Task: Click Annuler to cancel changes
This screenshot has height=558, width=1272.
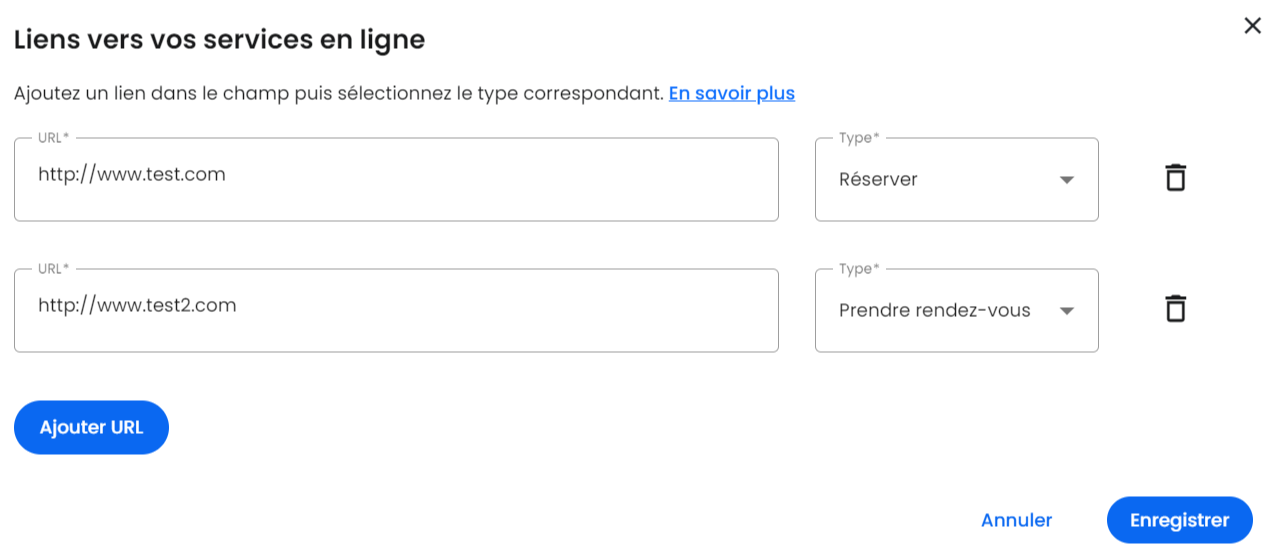Action: (1016, 520)
